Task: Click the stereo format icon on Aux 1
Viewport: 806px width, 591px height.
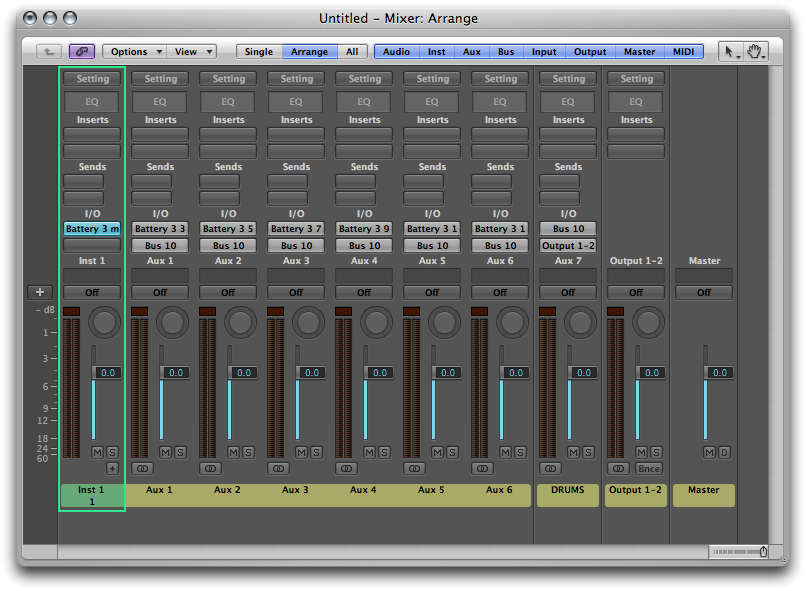Action: point(142,468)
